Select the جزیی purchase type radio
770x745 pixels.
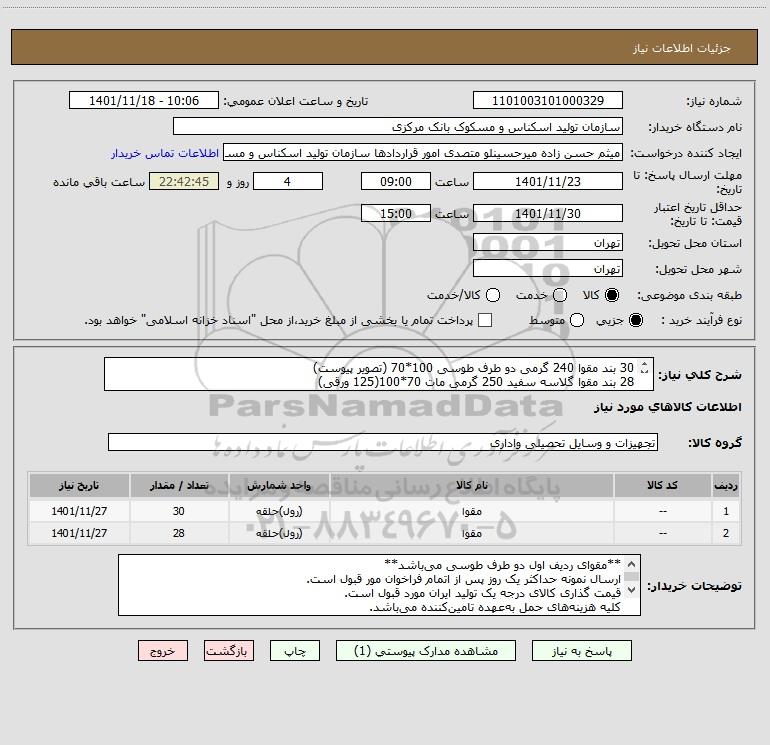pyautogui.click(x=635, y=320)
